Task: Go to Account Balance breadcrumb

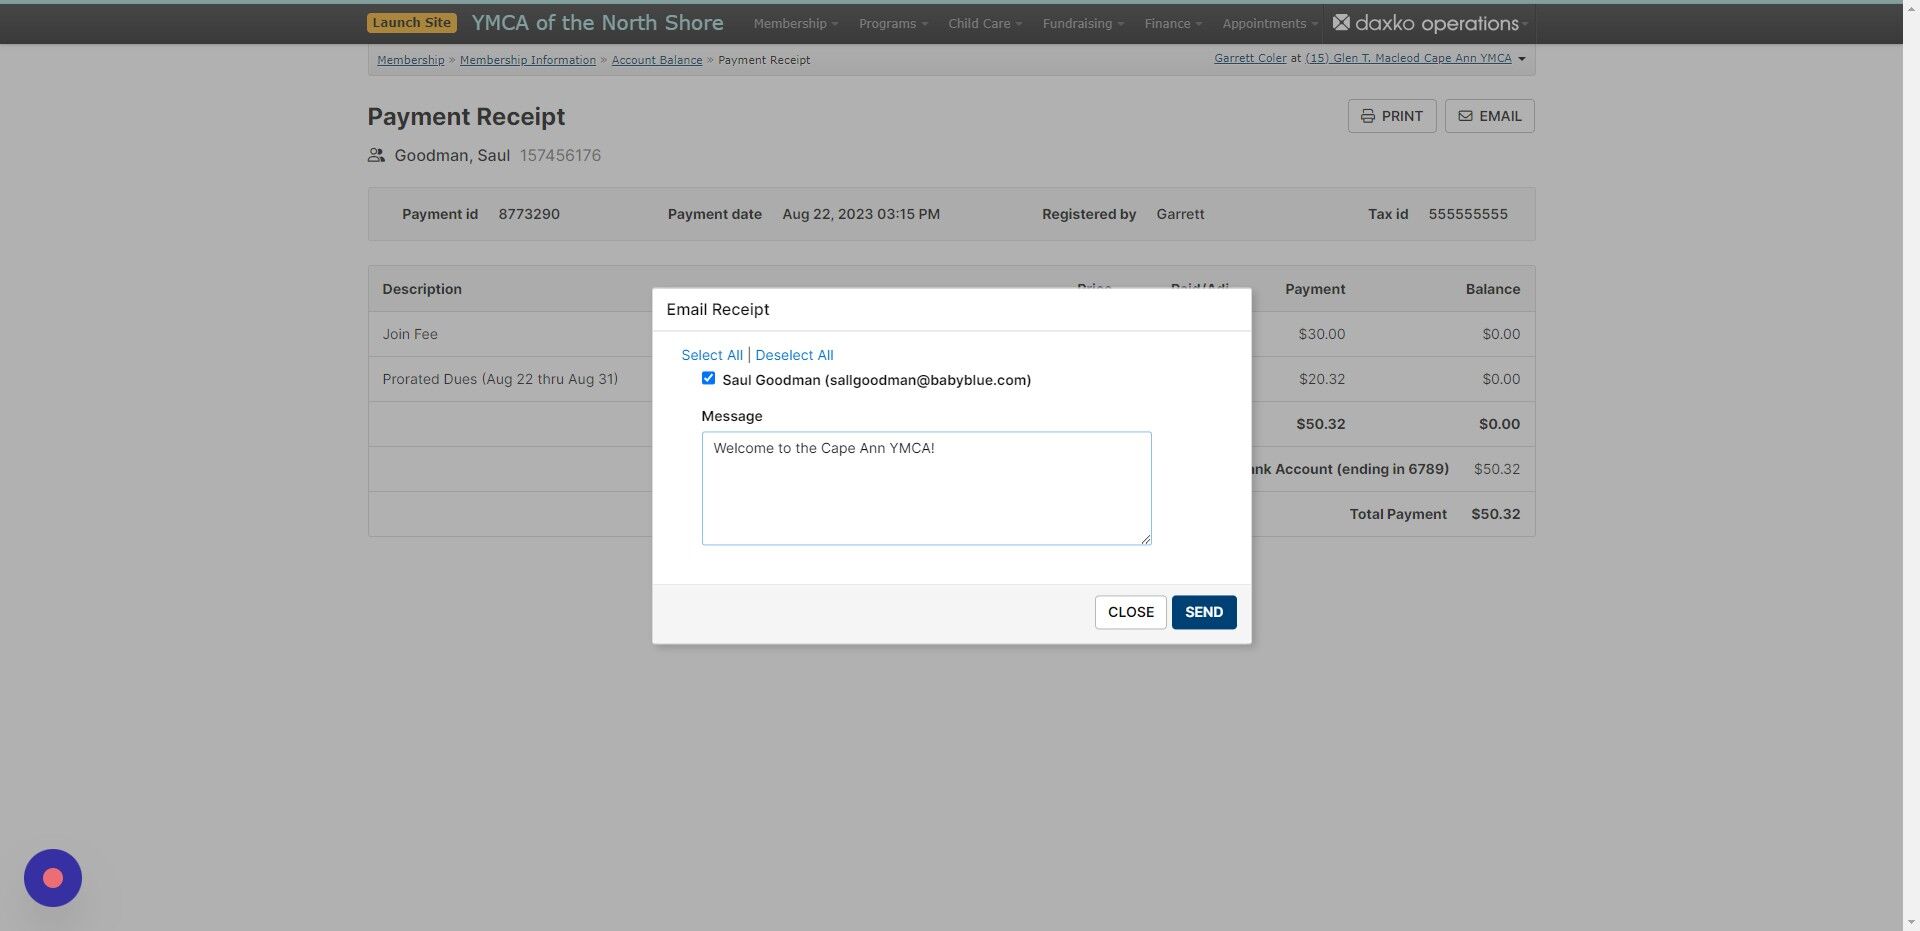Action: 657,60
